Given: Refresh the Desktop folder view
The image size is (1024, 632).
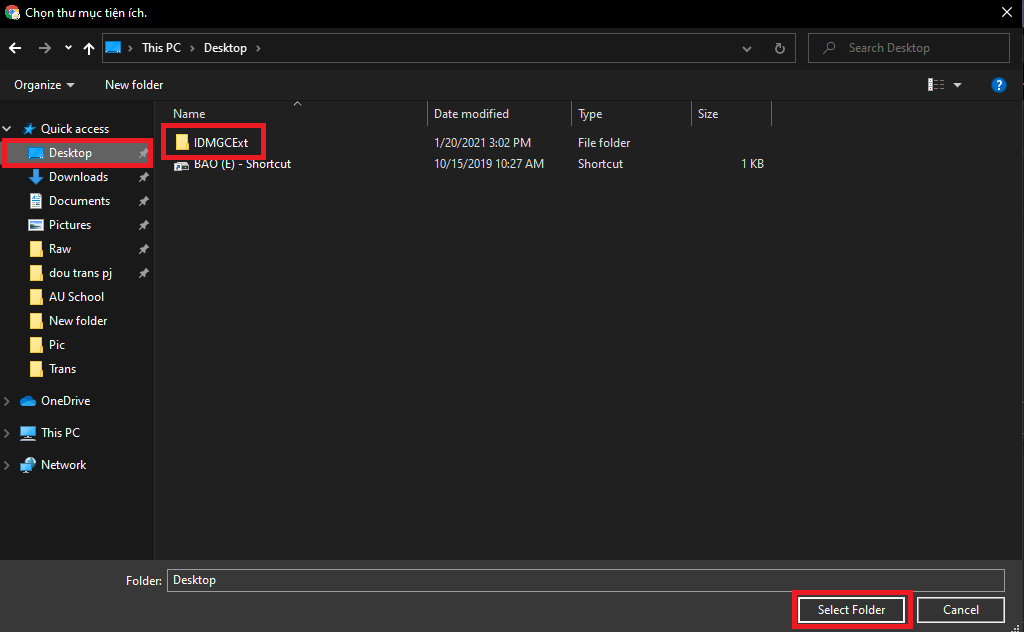Looking at the screenshot, I should click(780, 48).
